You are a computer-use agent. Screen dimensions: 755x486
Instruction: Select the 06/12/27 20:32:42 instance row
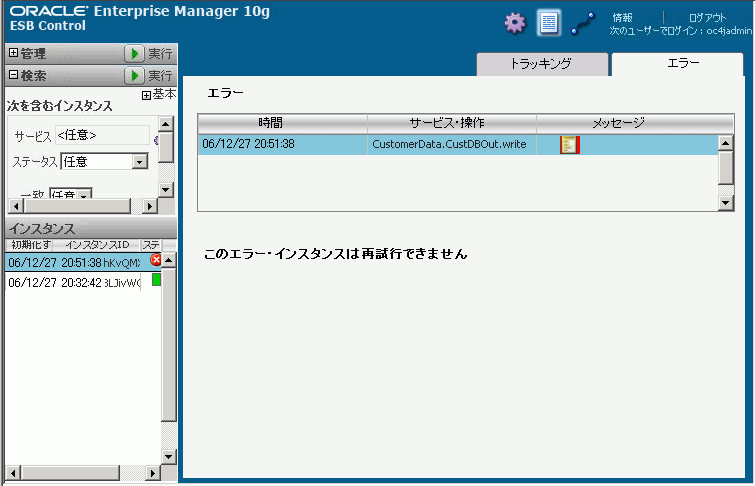click(84, 282)
